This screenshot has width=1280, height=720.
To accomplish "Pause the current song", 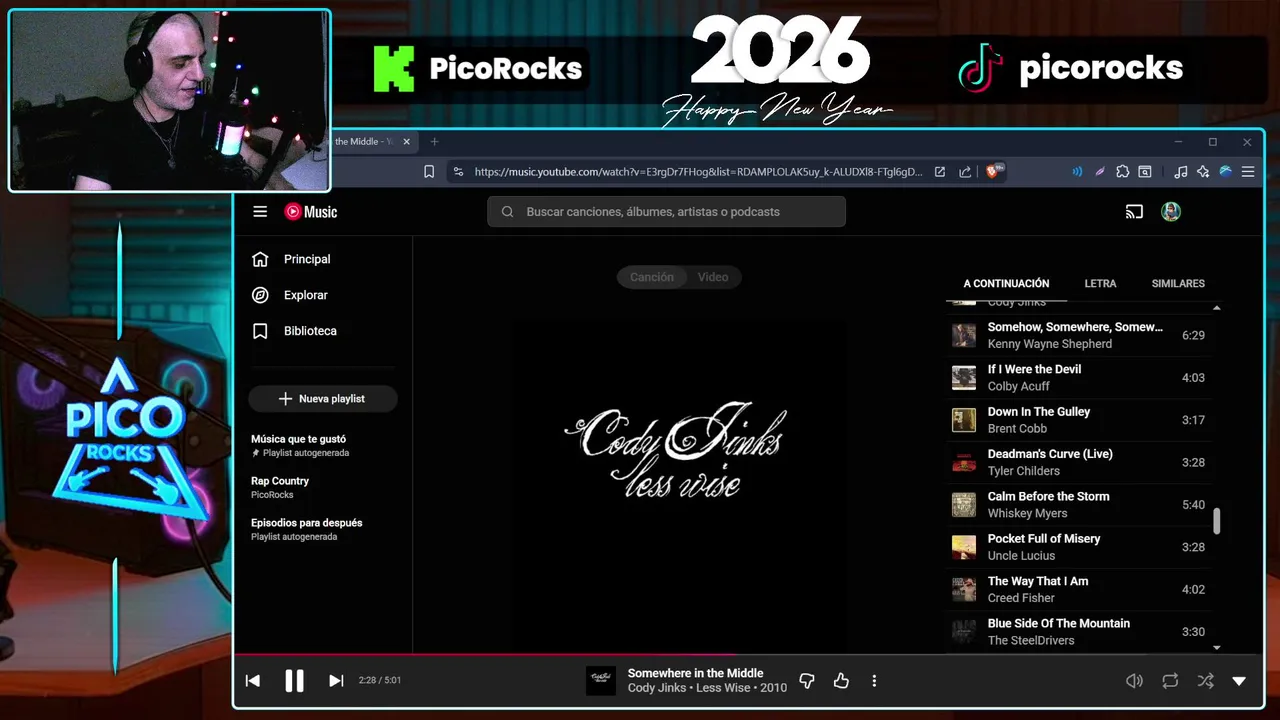I will [x=294, y=681].
